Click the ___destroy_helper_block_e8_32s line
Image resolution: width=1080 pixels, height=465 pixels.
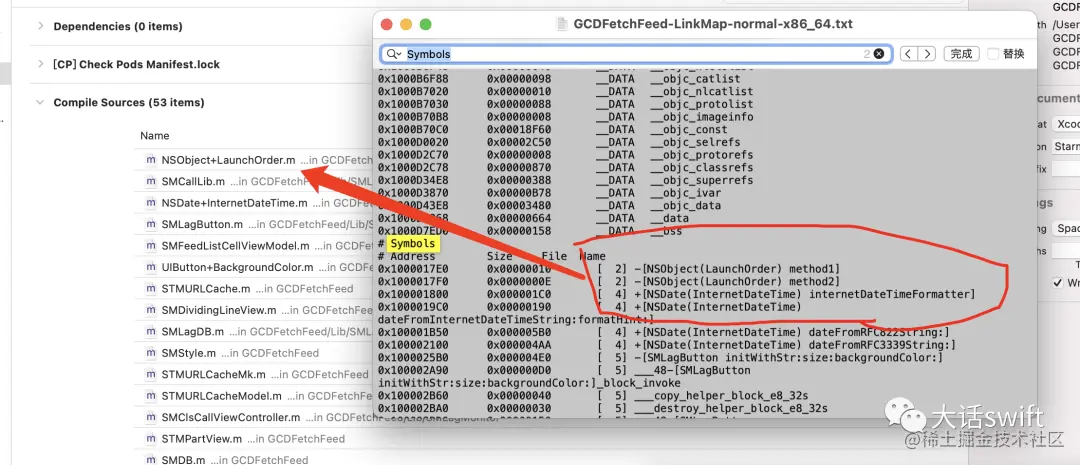(603, 409)
